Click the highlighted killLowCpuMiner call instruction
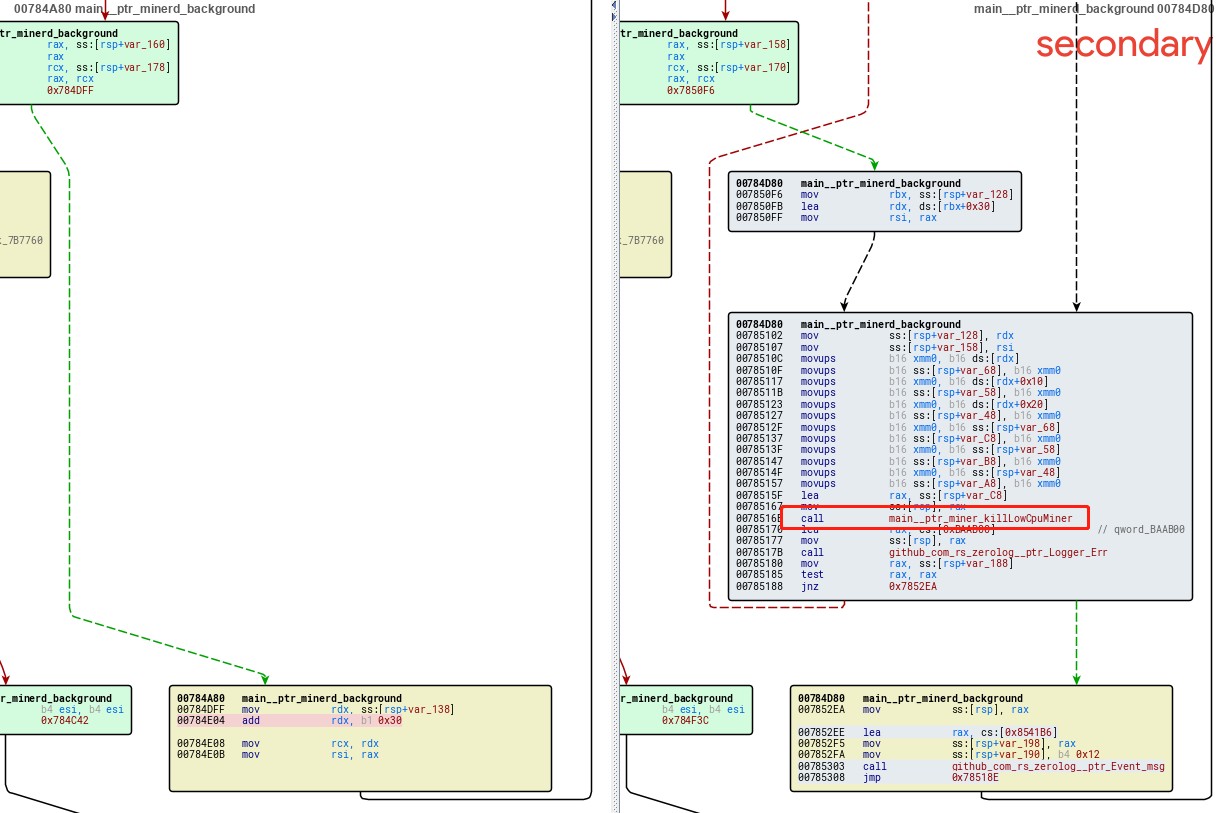Screen dimensions: 1226x813 932,518
